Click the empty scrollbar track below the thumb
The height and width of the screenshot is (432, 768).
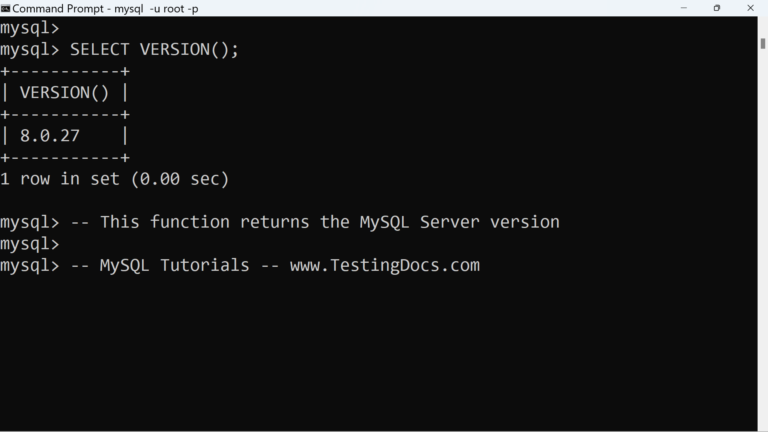pyautogui.click(x=762, y=250)
